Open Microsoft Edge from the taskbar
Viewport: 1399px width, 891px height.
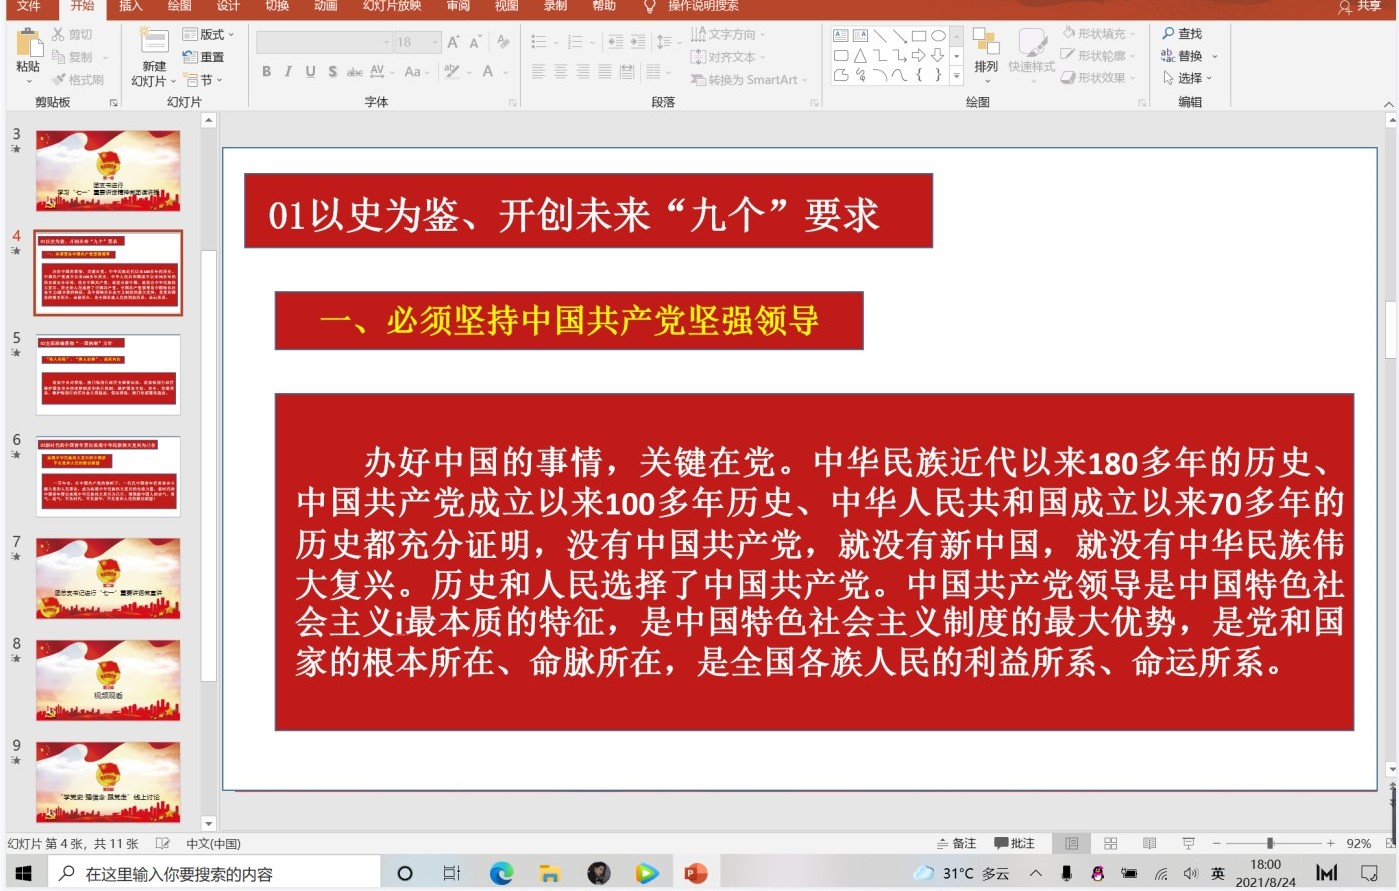501,873
